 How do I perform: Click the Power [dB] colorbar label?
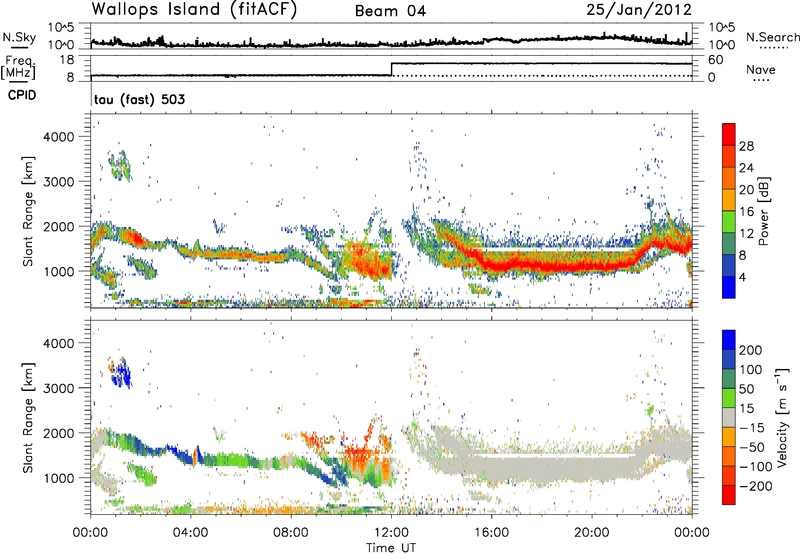(763, 211)
